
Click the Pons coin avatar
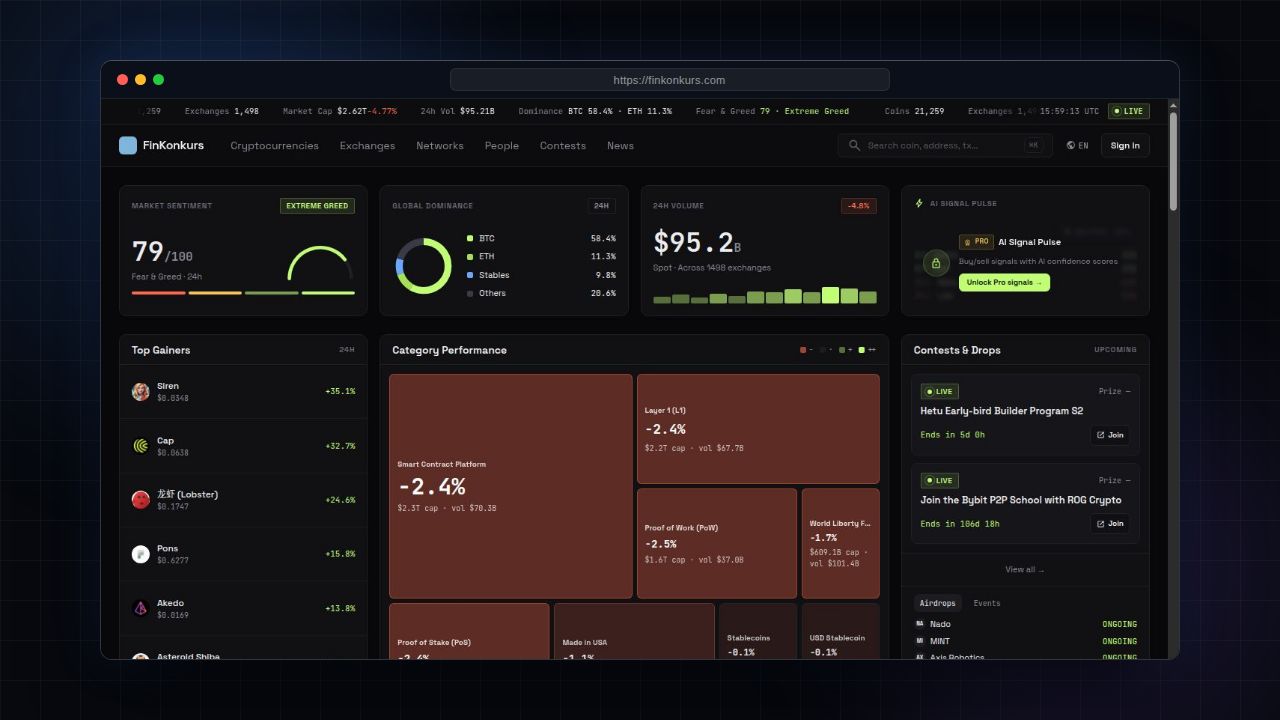pyautogui.click(x=141, y=554)
